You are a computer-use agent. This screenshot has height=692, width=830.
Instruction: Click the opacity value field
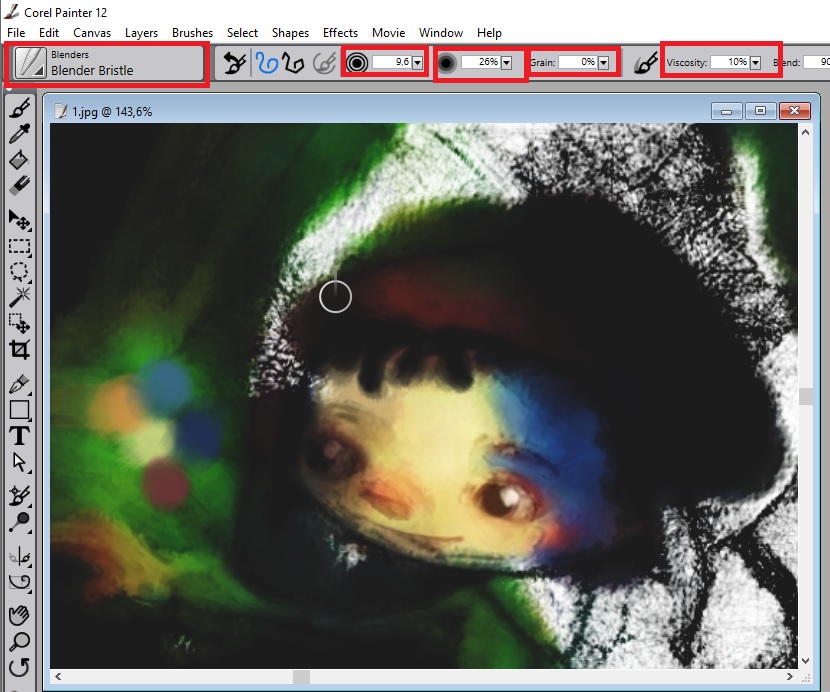tap(481, 62)
